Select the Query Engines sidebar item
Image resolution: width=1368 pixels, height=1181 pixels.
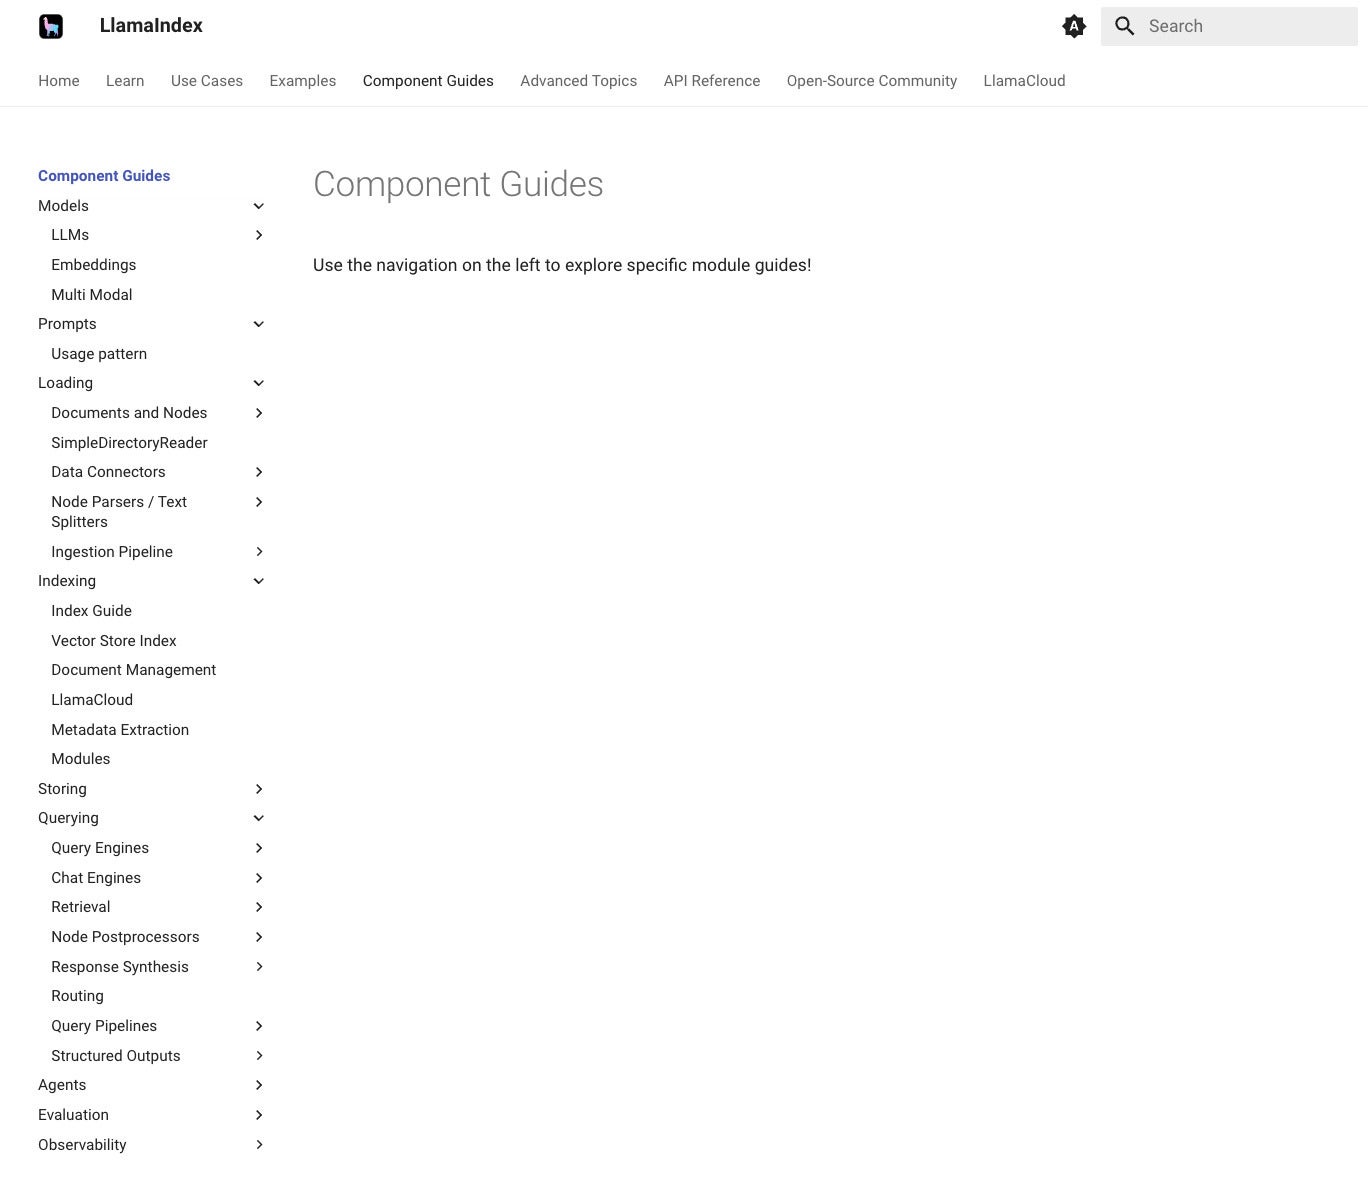[100, 848]
